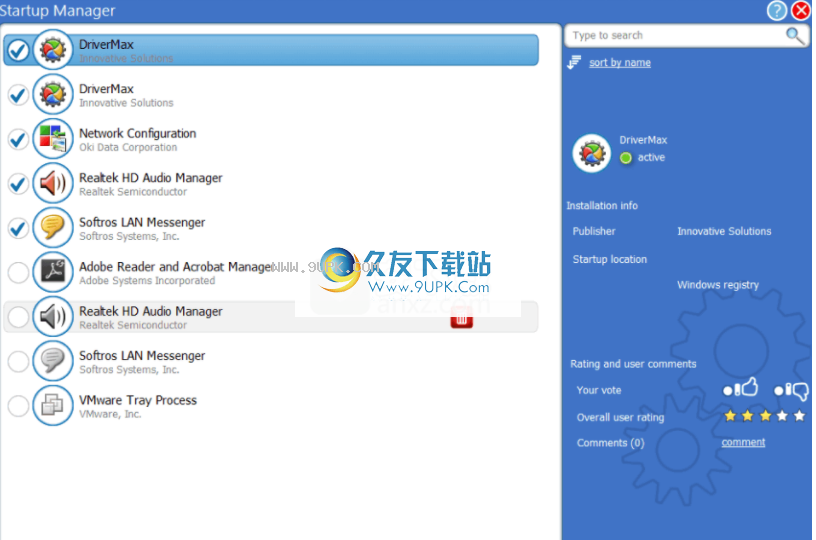Click the first rating star

tap(730, 416)
